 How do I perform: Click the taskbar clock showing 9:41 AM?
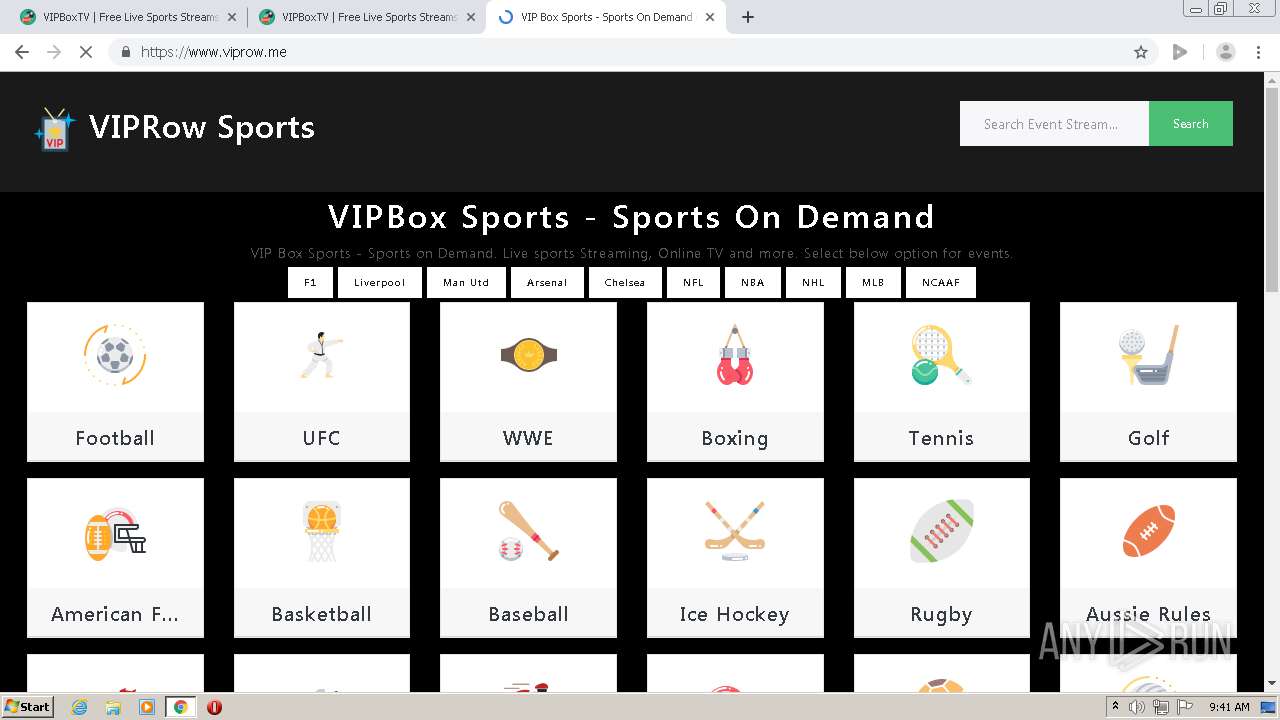[x=1229, y=707]
